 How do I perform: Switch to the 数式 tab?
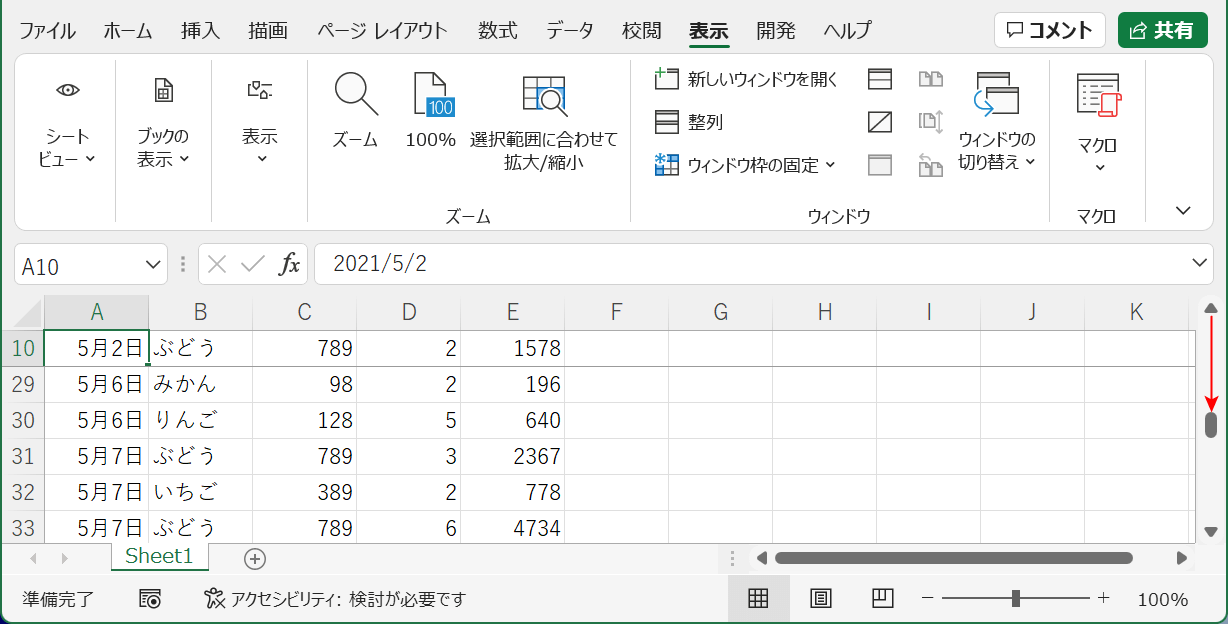click(497, 30)
